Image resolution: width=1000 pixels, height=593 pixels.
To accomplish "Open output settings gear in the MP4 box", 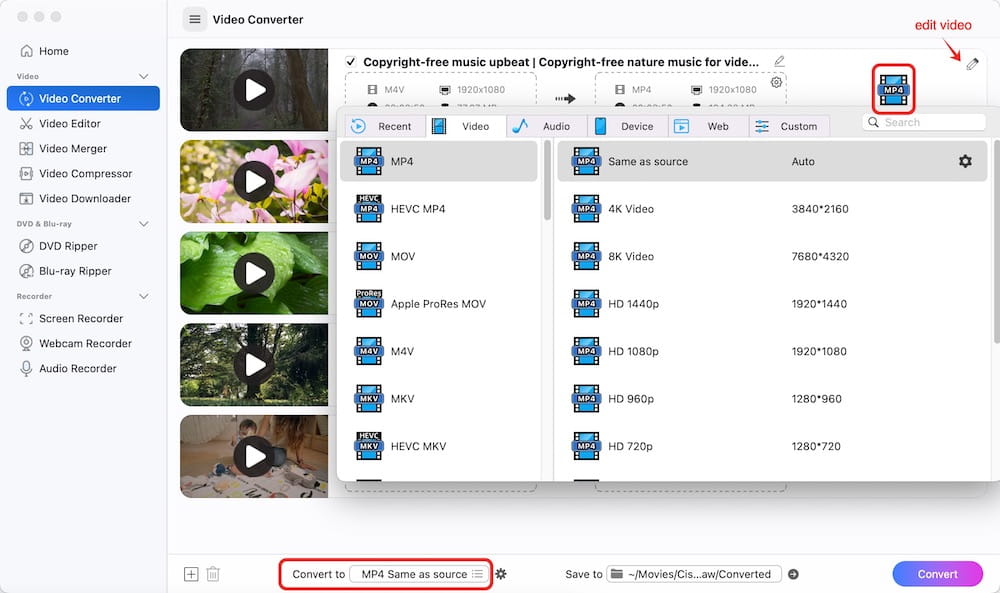I will click(x=776, y=82).
